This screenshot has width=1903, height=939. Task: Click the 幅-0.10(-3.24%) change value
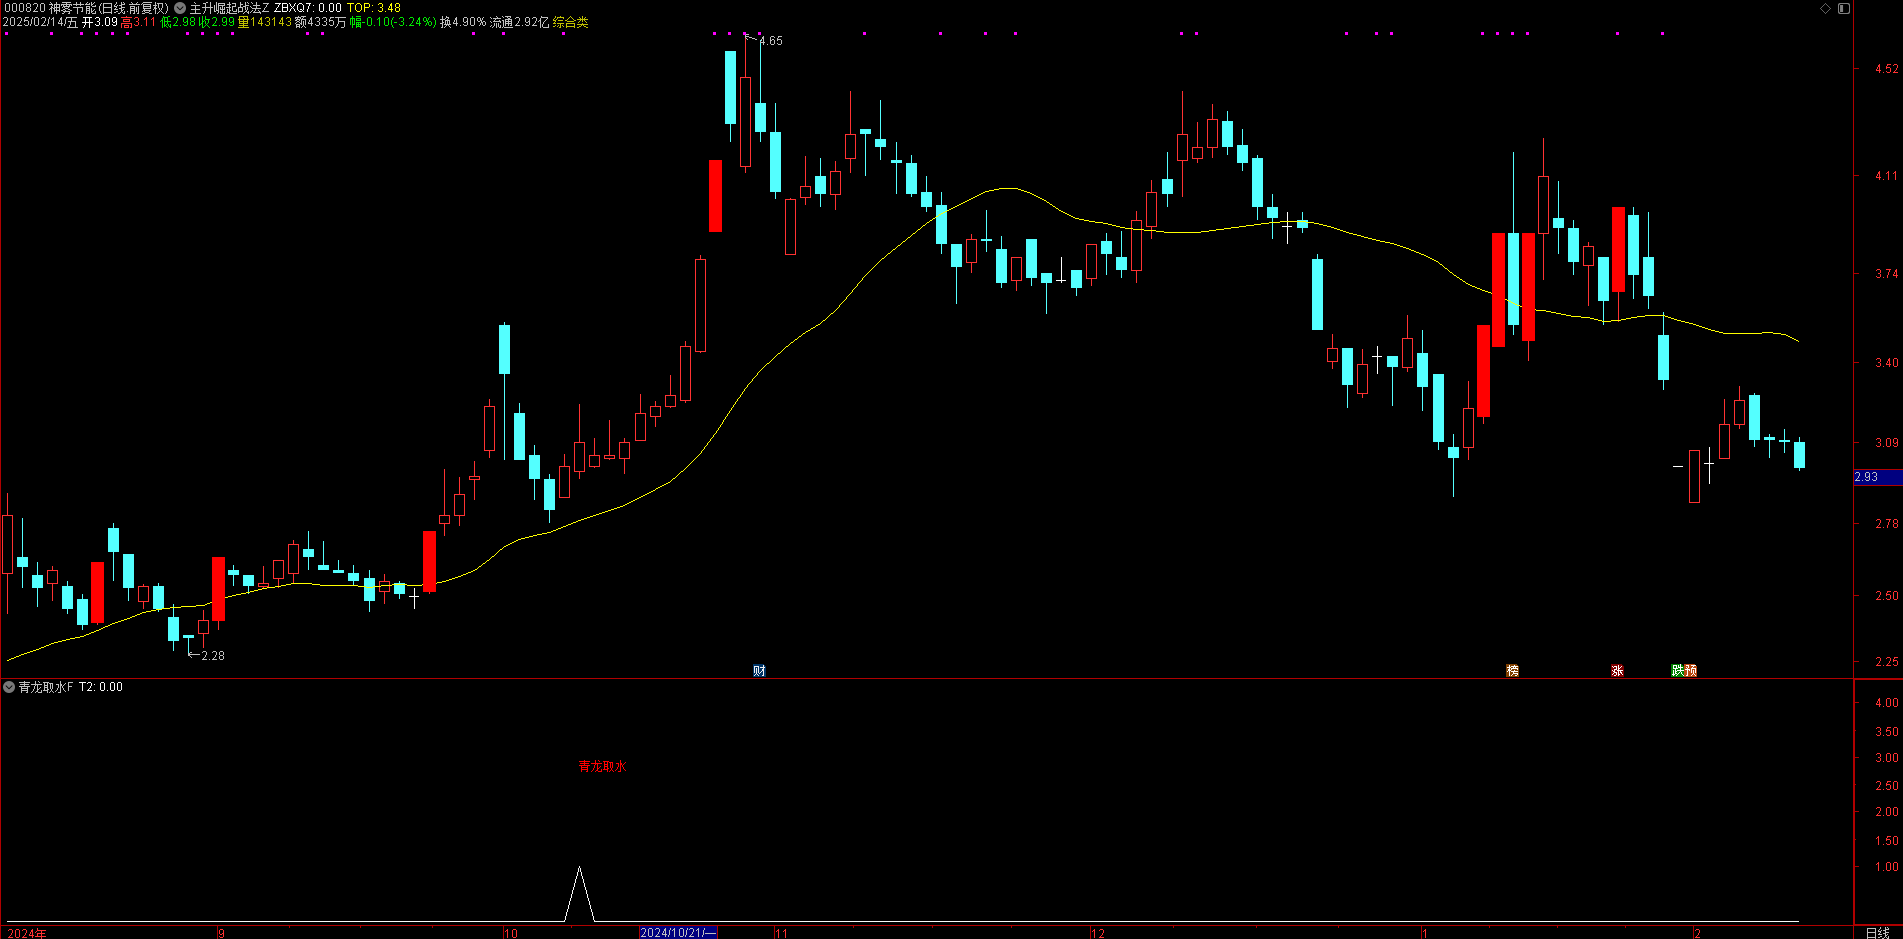pyautogui.click(x=393, y=22)
